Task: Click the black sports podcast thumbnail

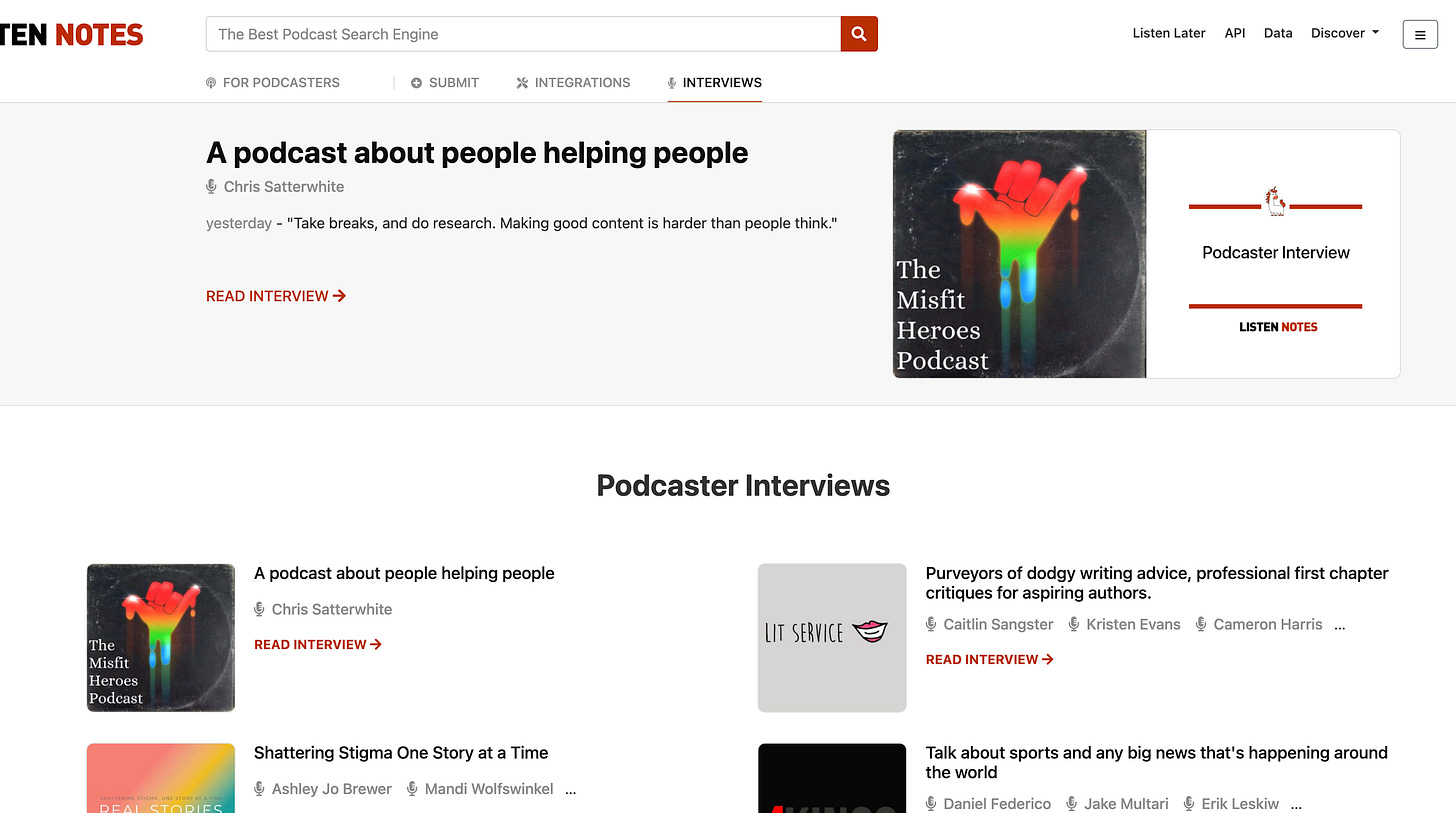Action: tap(832, 778)
